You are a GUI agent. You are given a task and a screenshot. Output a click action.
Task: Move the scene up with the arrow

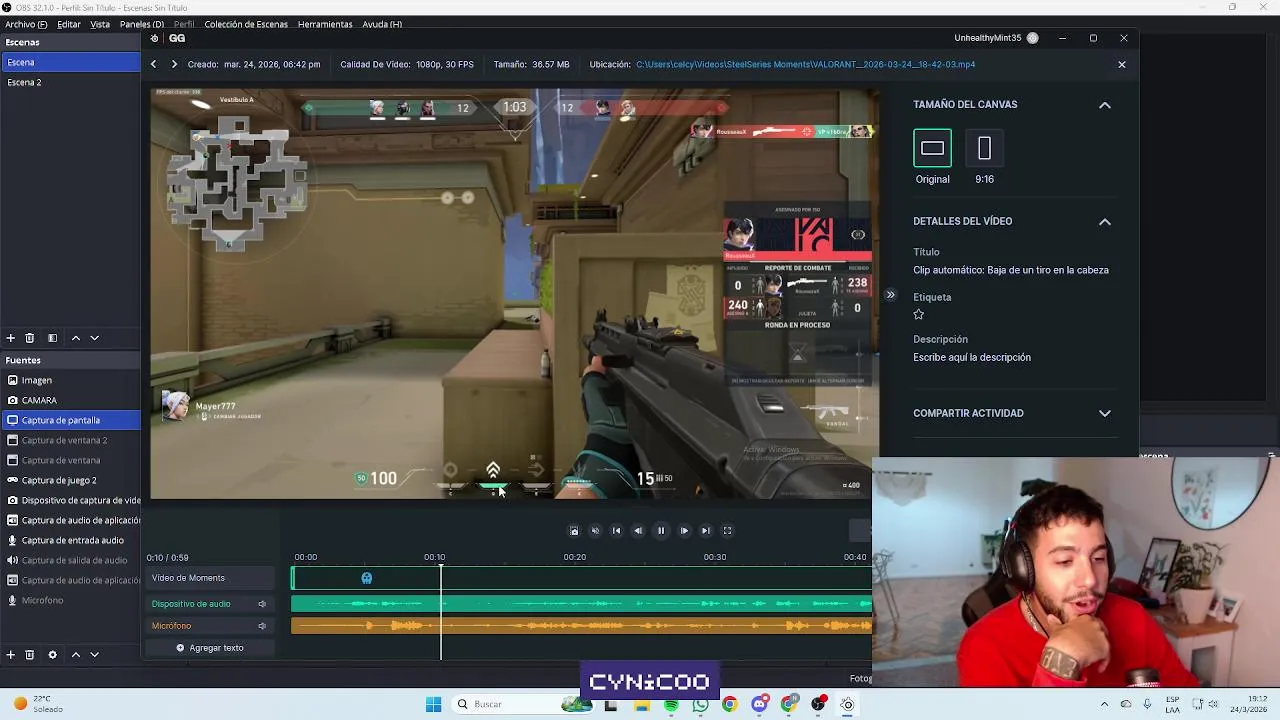75,338
